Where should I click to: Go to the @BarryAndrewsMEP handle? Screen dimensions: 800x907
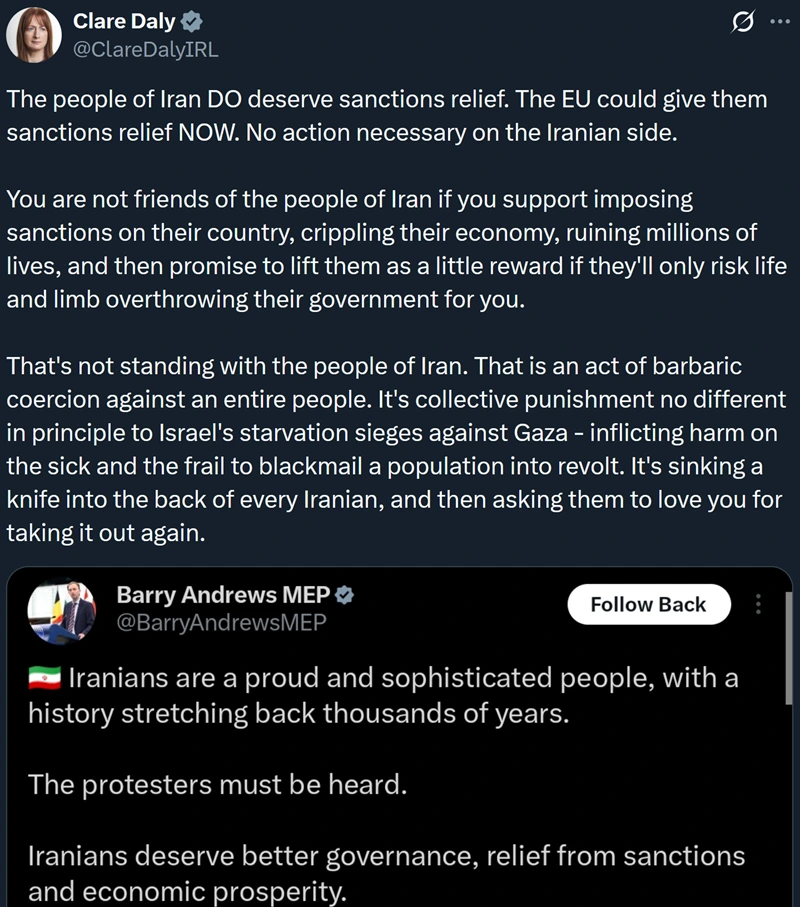click(x=221, y=622)
